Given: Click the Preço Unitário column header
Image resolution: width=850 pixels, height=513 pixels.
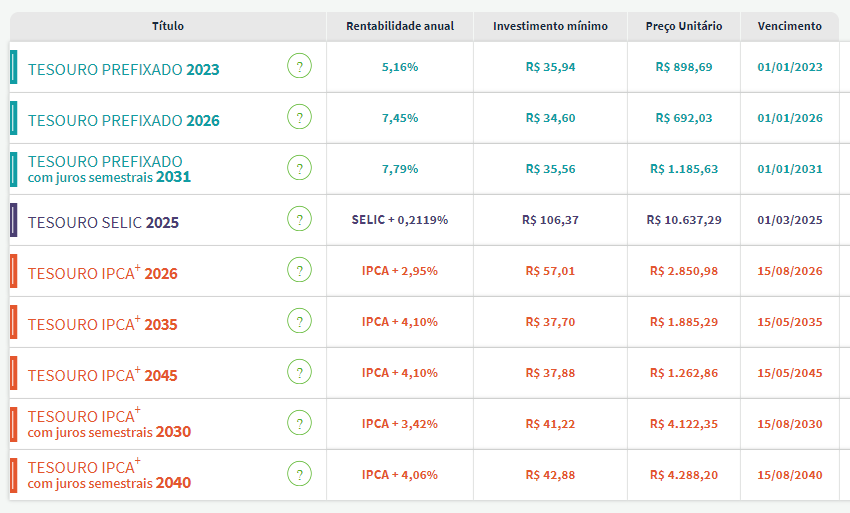Looking at the screenshot, I should (x=684, y=26).
